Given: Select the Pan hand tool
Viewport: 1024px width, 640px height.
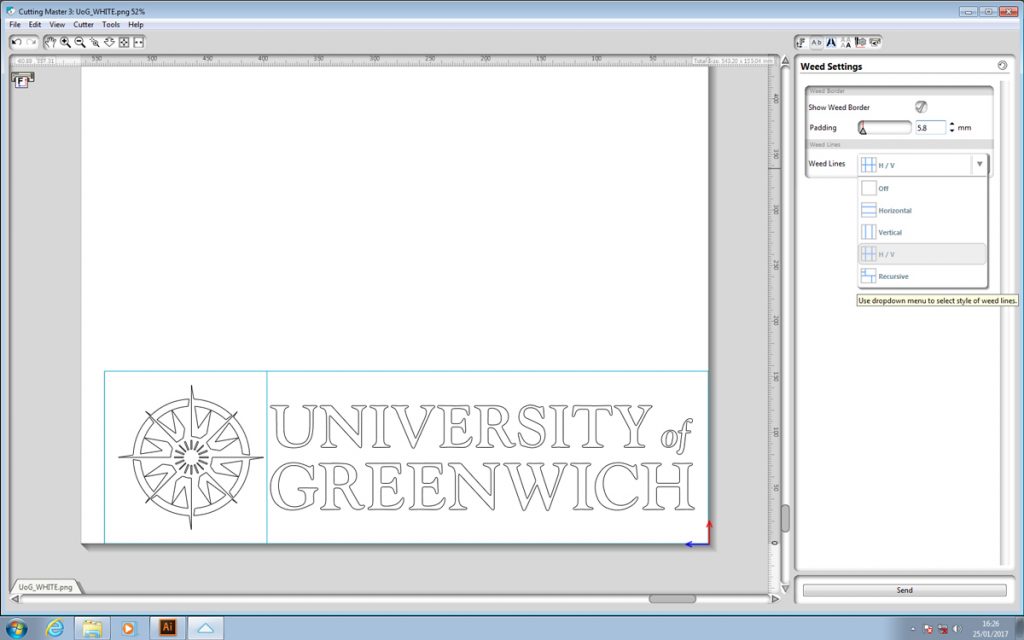Looking at the screenshot, I should click(51, 42).
